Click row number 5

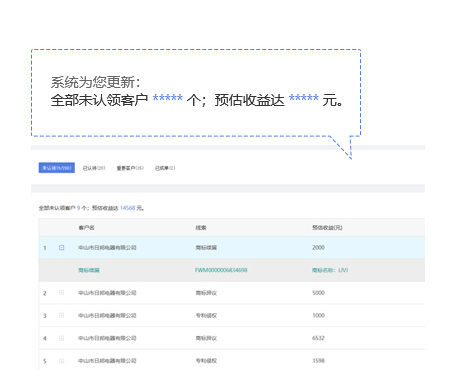coord(45,361)
